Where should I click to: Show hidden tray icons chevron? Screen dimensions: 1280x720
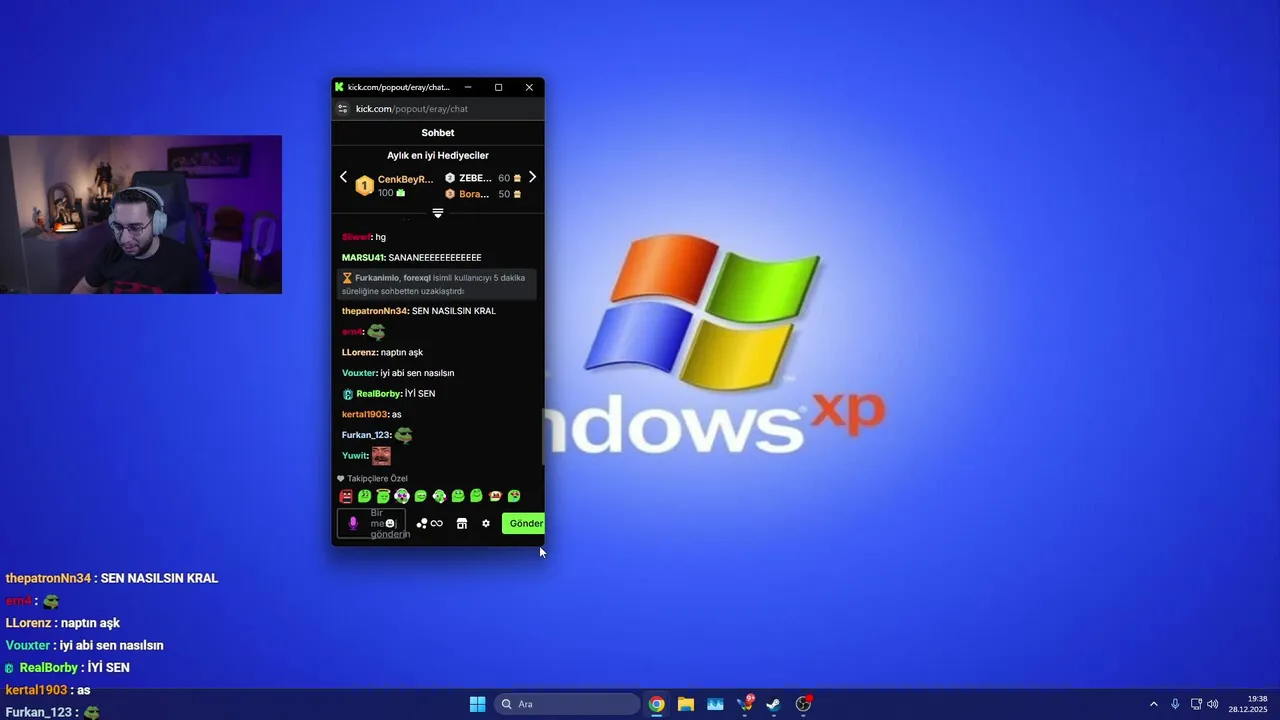click(1153, 704)
